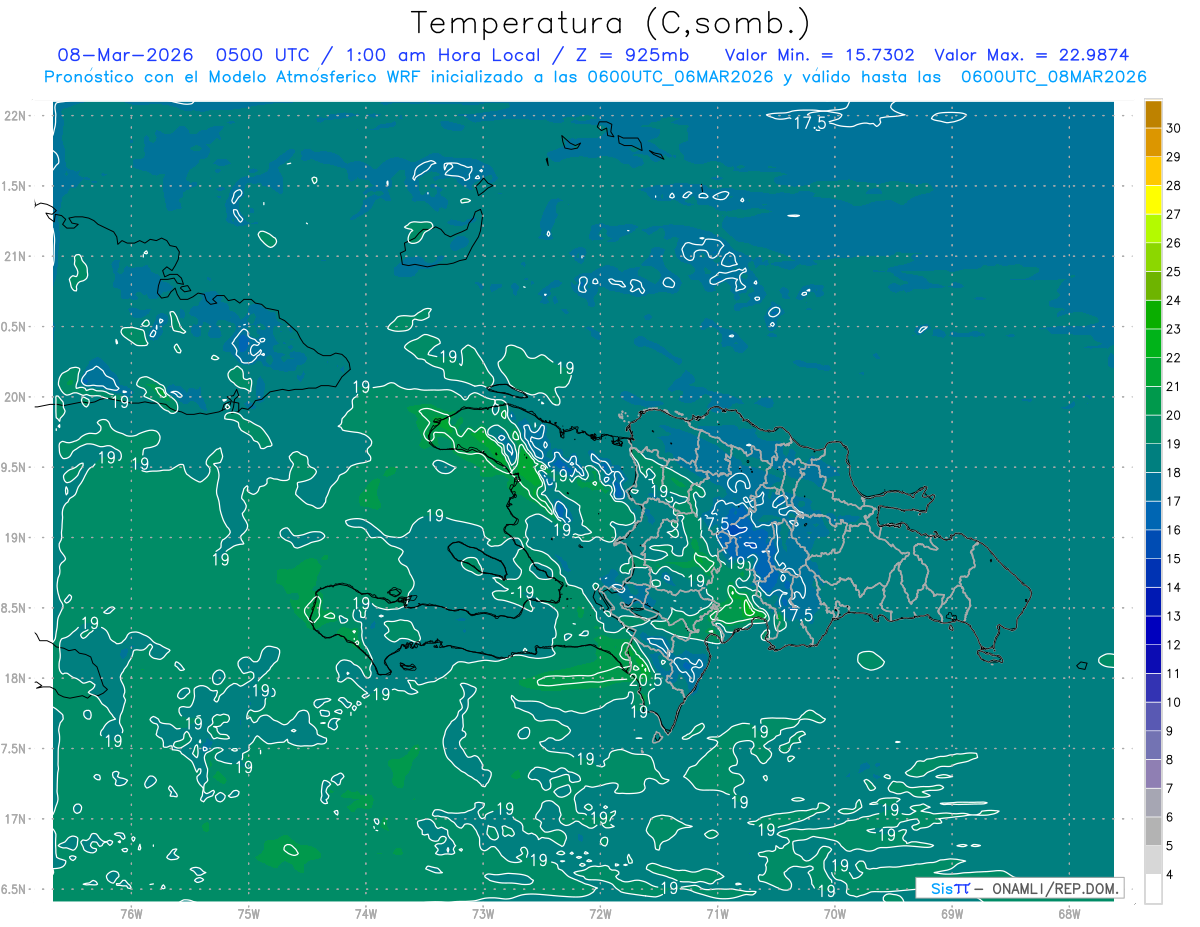
Task: Click the blue color bar segment between 15 and 16
Action: pos(1153,545)
